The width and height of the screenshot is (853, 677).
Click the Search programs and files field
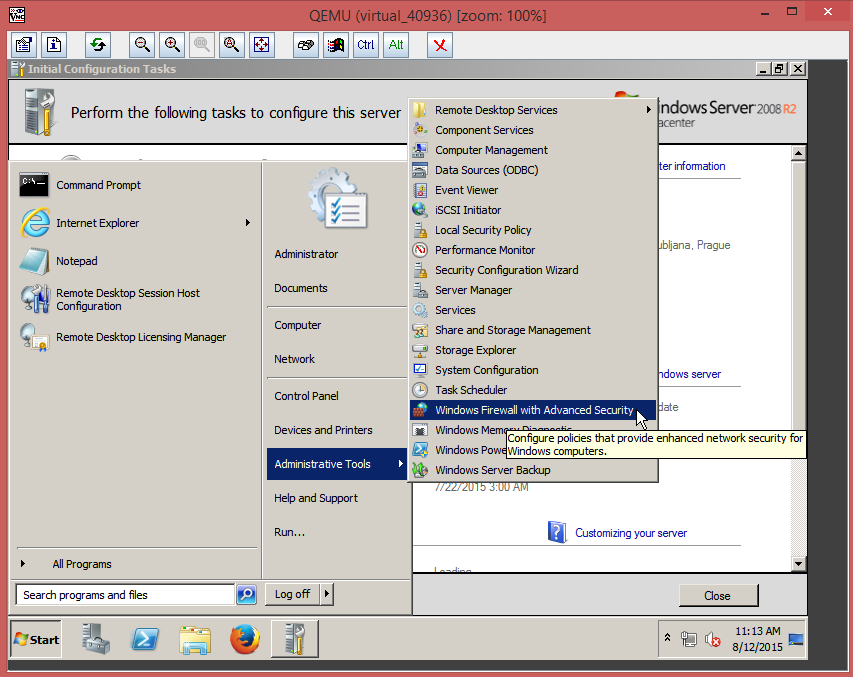click(126, 595)
